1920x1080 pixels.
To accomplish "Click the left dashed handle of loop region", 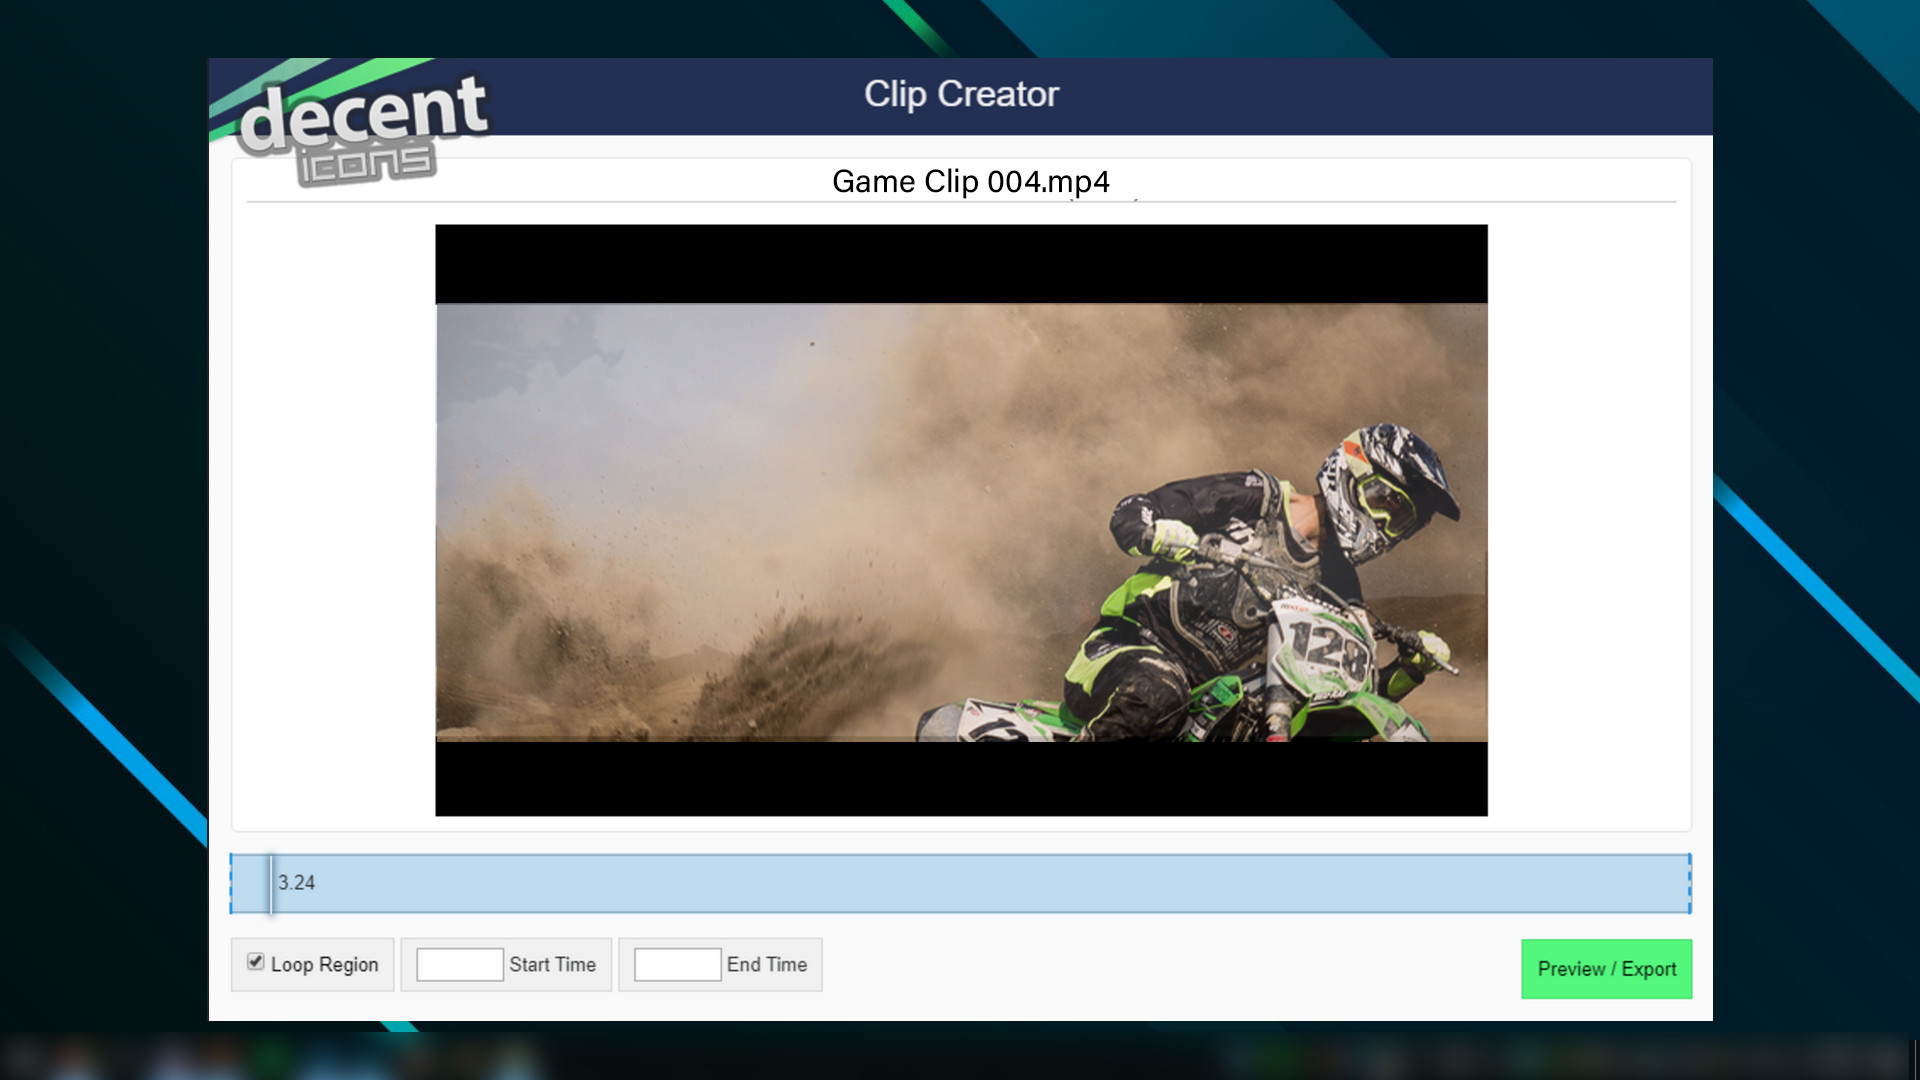I will coord(232,884).
